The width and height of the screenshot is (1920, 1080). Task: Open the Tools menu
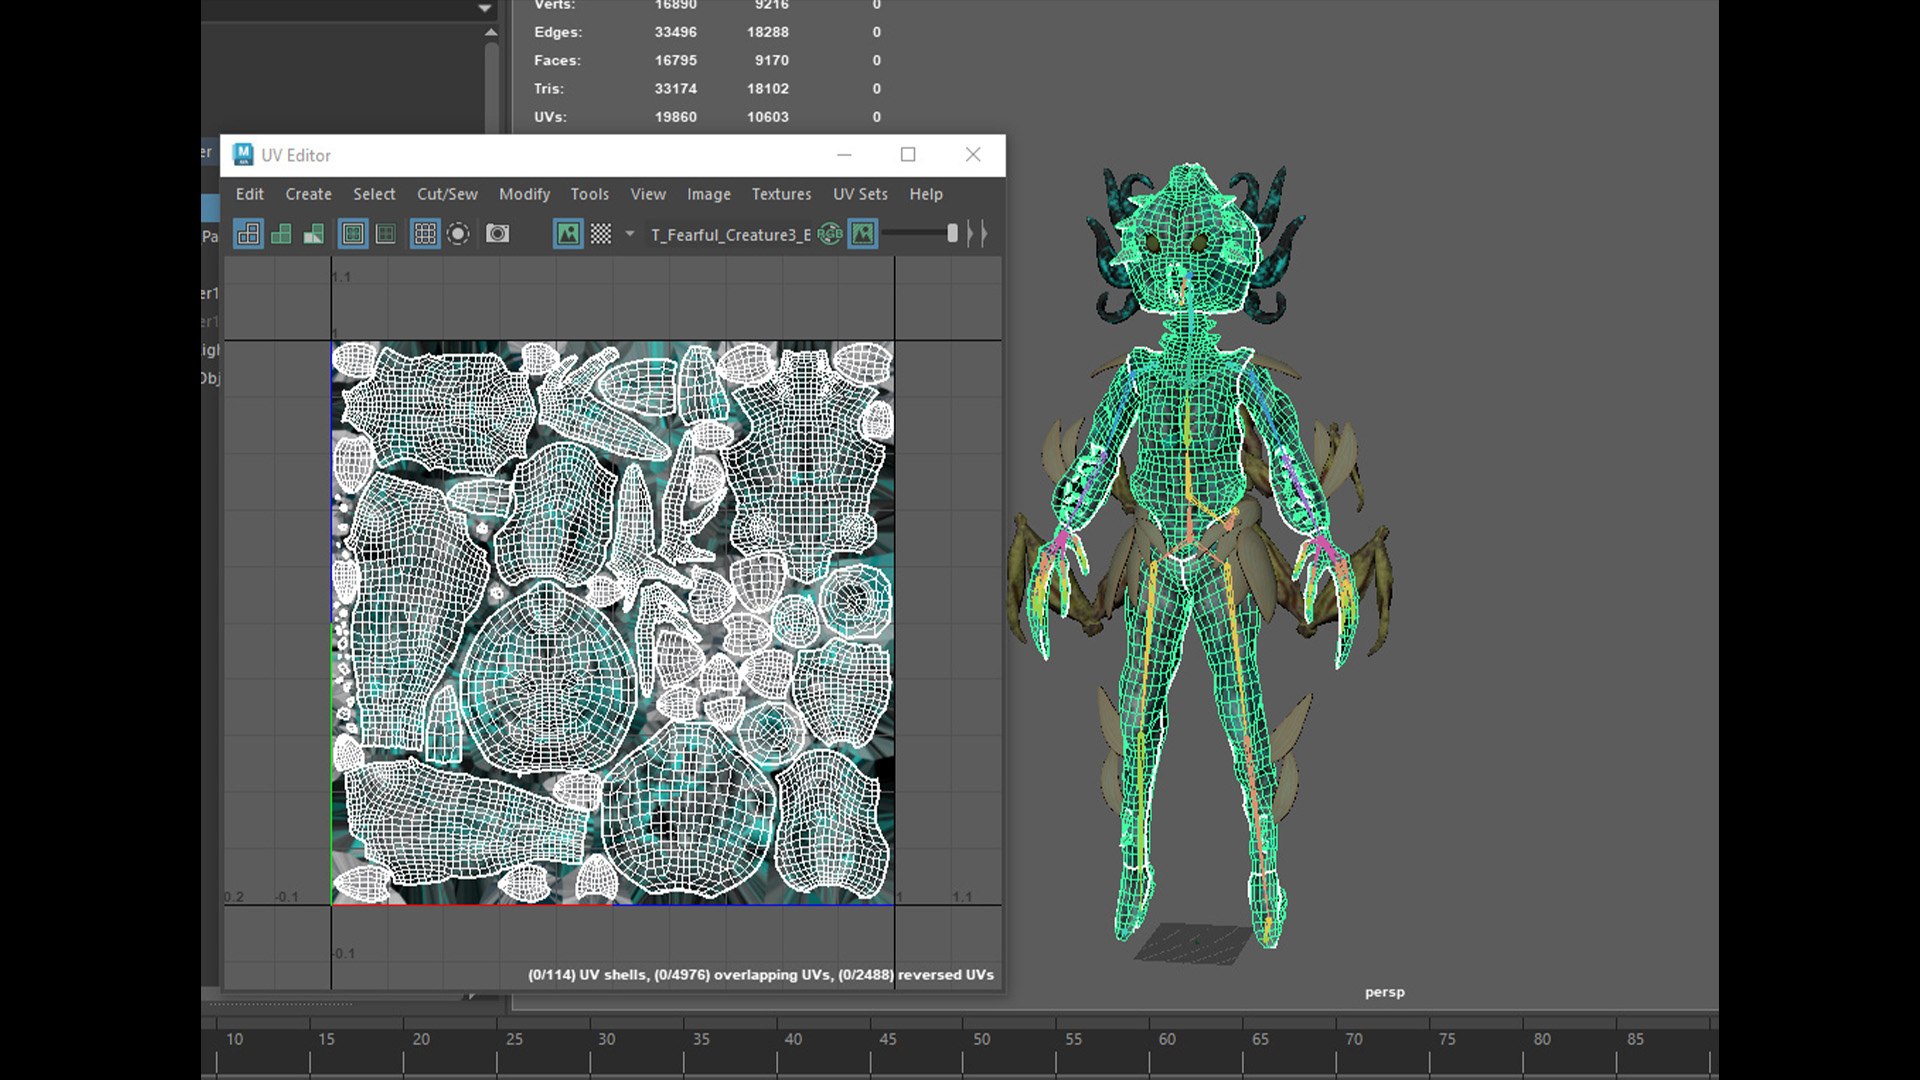(x=590, y=194)
